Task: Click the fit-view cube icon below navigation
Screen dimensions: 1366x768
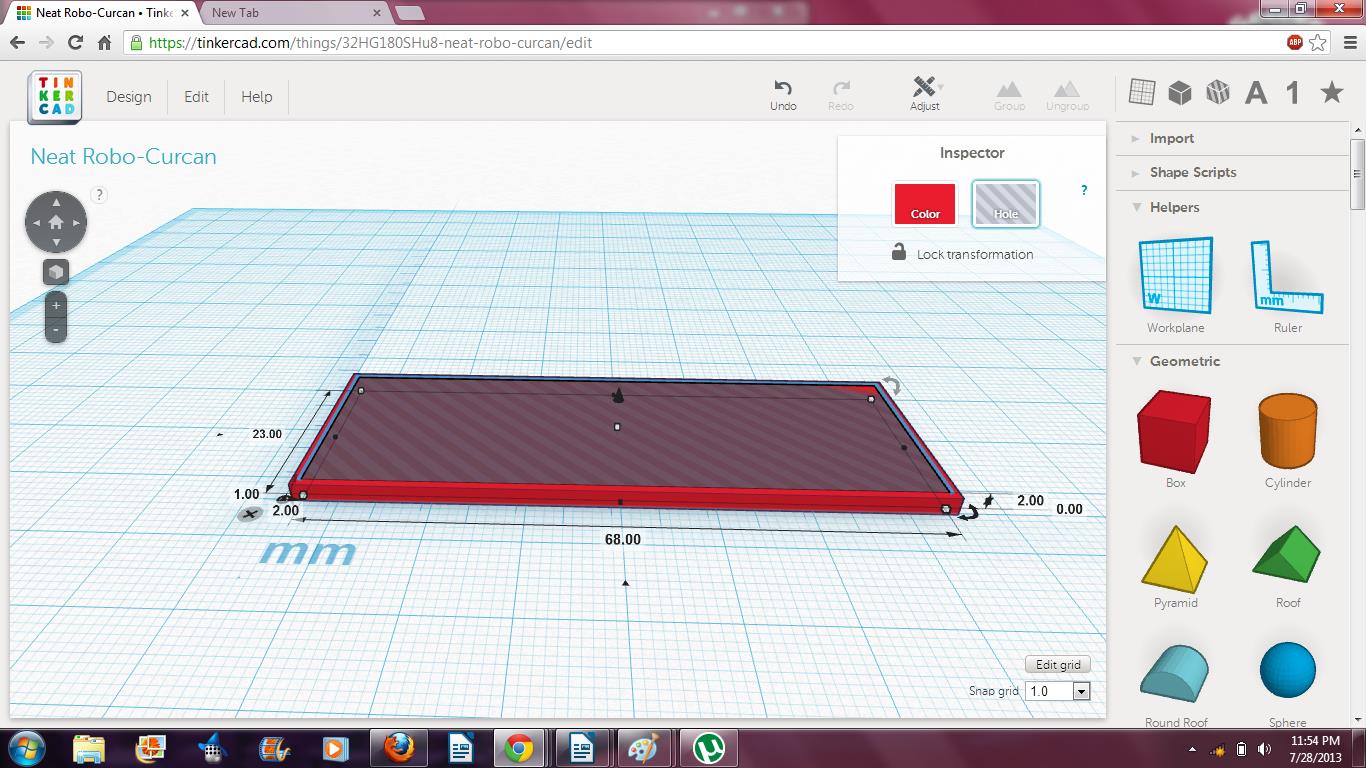Action: 56,272
